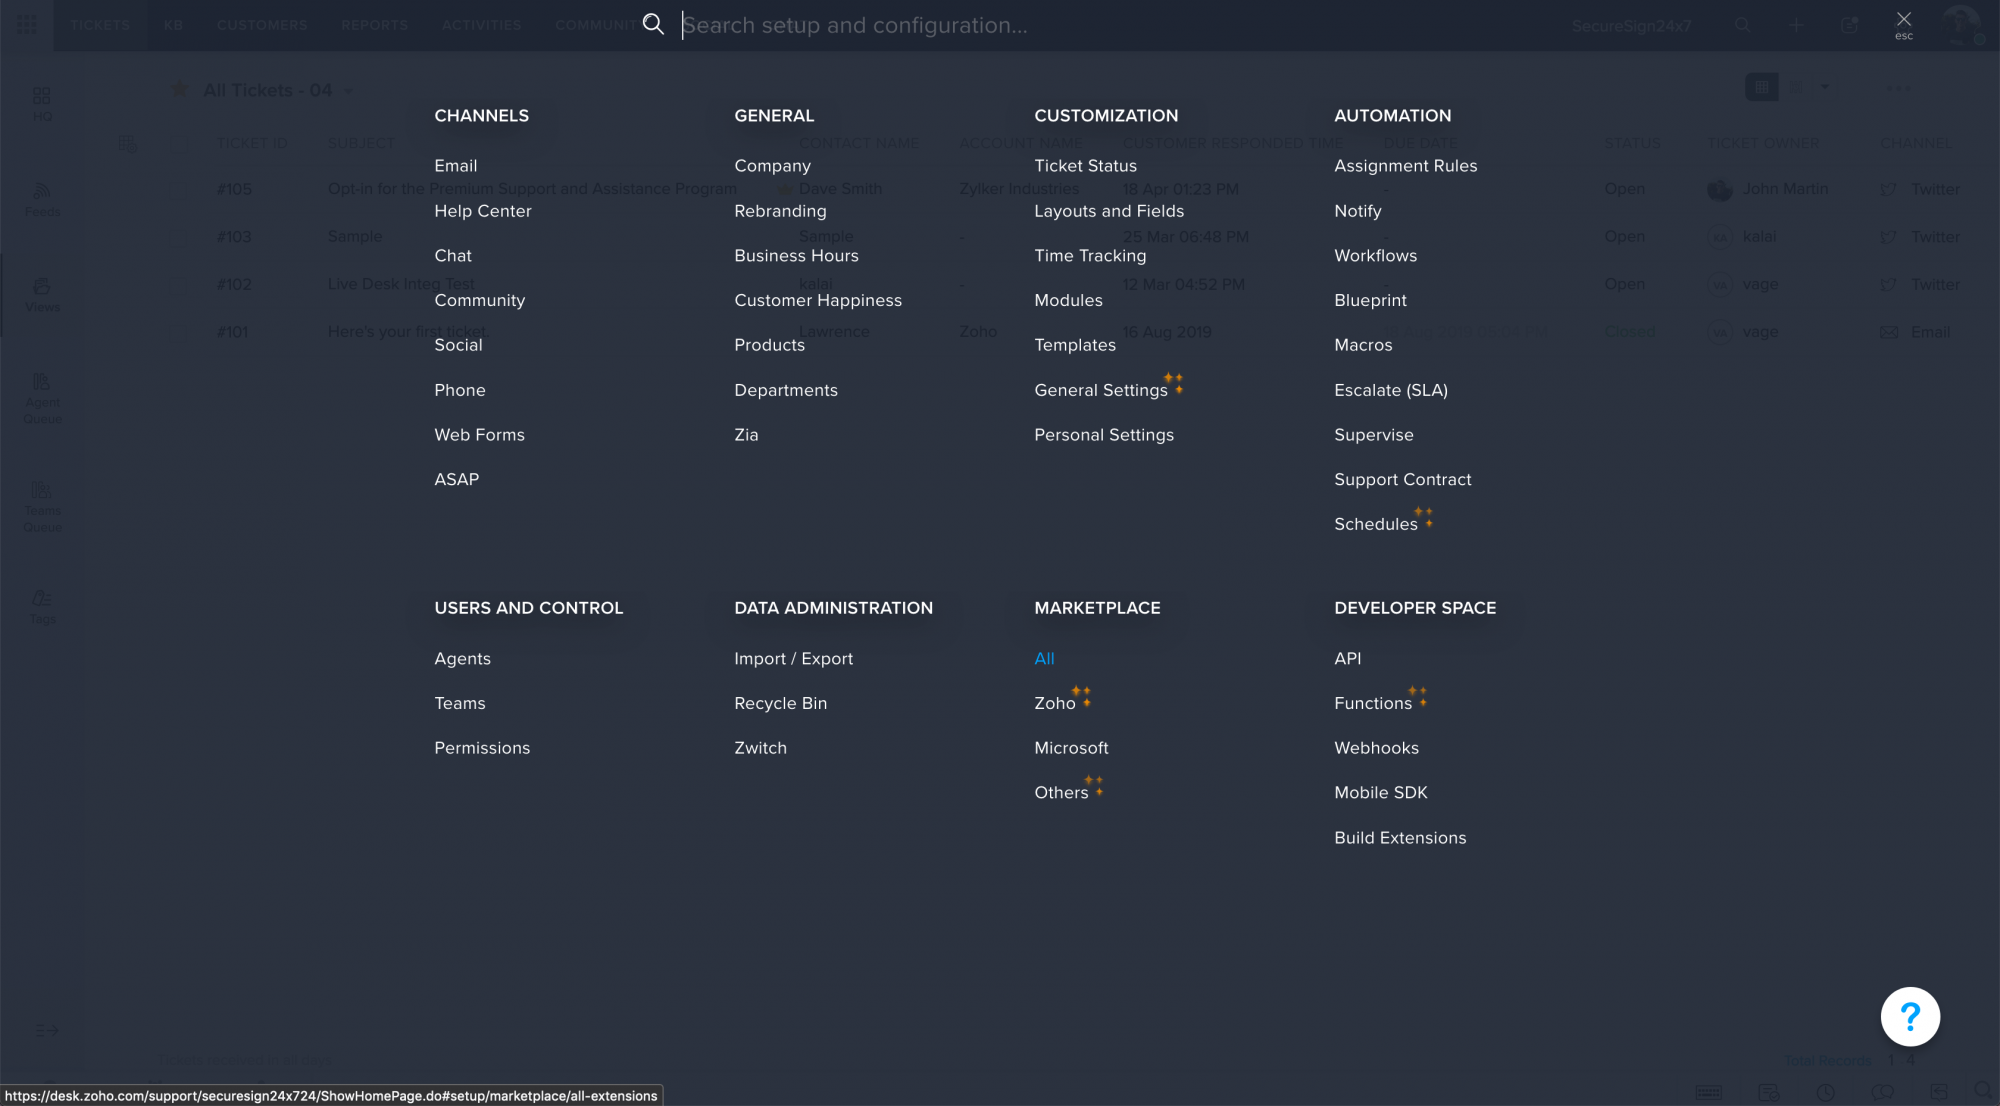Open Zia under General
2000x1106 pixels.
click(x=746, y=435)
